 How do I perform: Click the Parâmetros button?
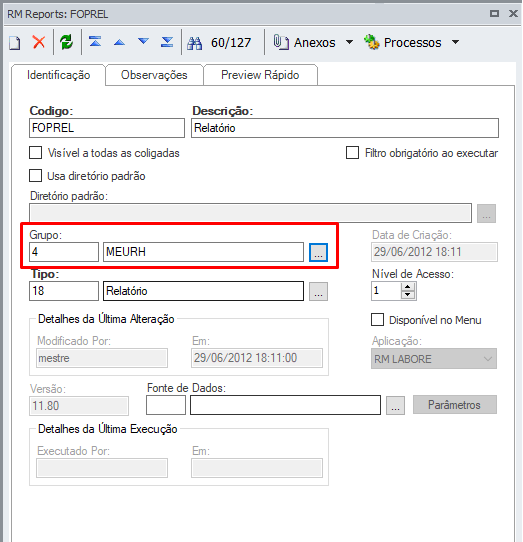pos(455,405)
